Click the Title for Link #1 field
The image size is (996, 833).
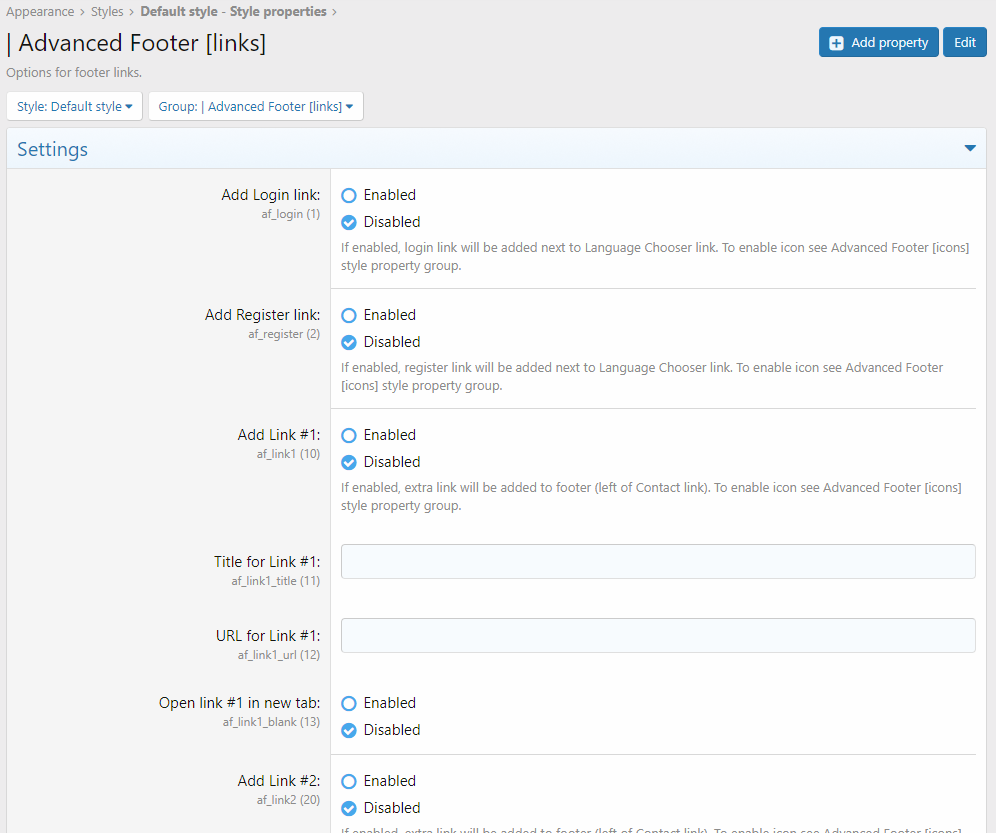tap(657, 562)
